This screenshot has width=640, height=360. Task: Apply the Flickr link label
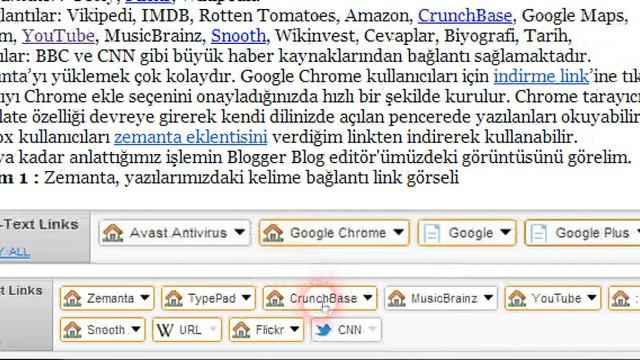[270, 330]
